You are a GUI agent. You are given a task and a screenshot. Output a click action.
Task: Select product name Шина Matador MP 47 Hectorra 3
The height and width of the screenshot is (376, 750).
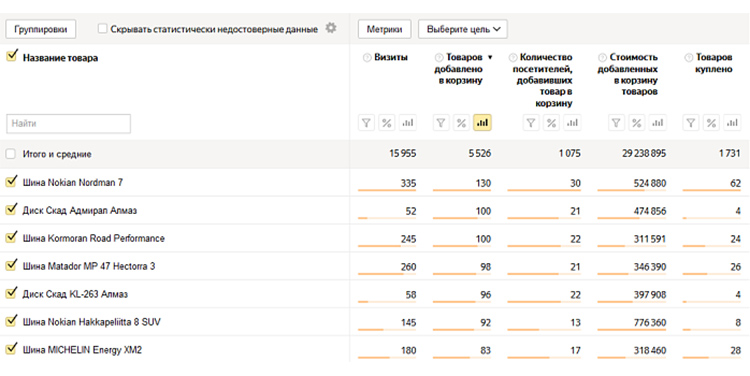point(89,266)
